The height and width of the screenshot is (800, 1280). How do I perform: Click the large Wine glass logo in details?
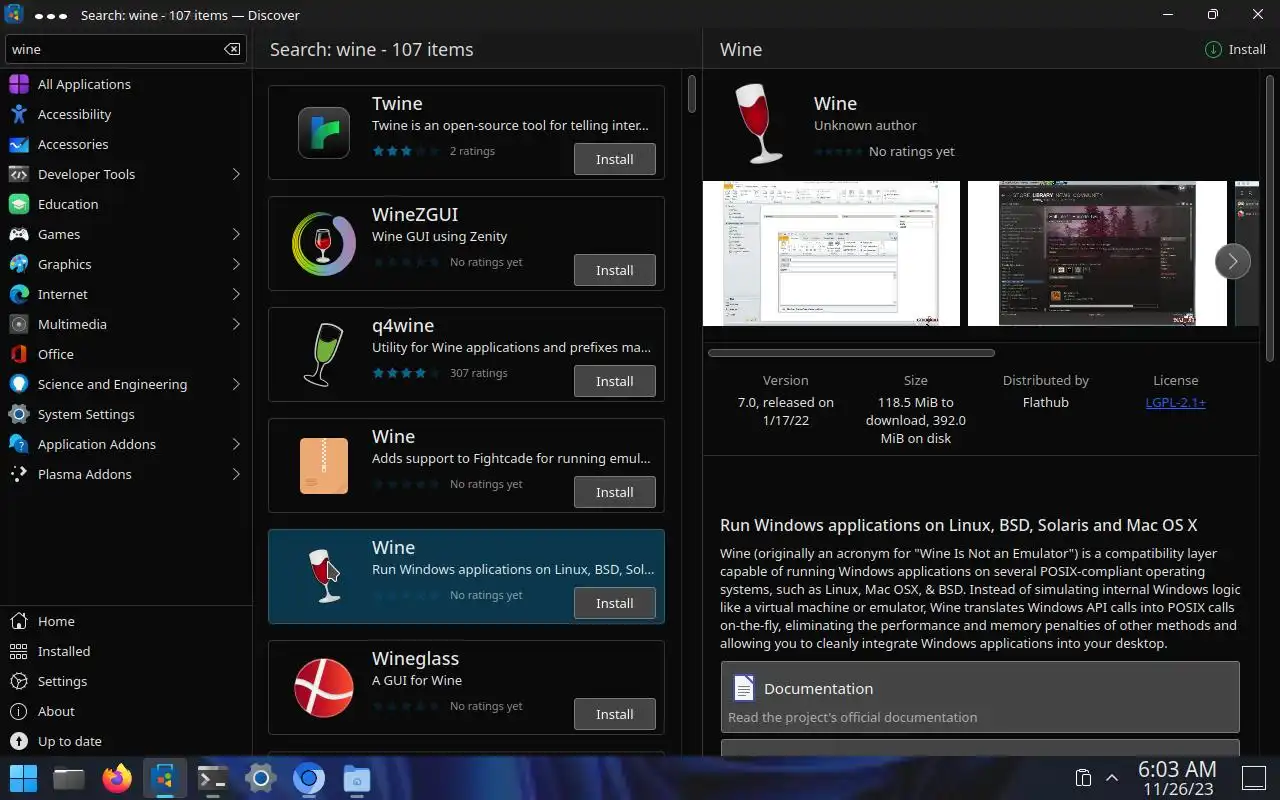coord(758,123)
